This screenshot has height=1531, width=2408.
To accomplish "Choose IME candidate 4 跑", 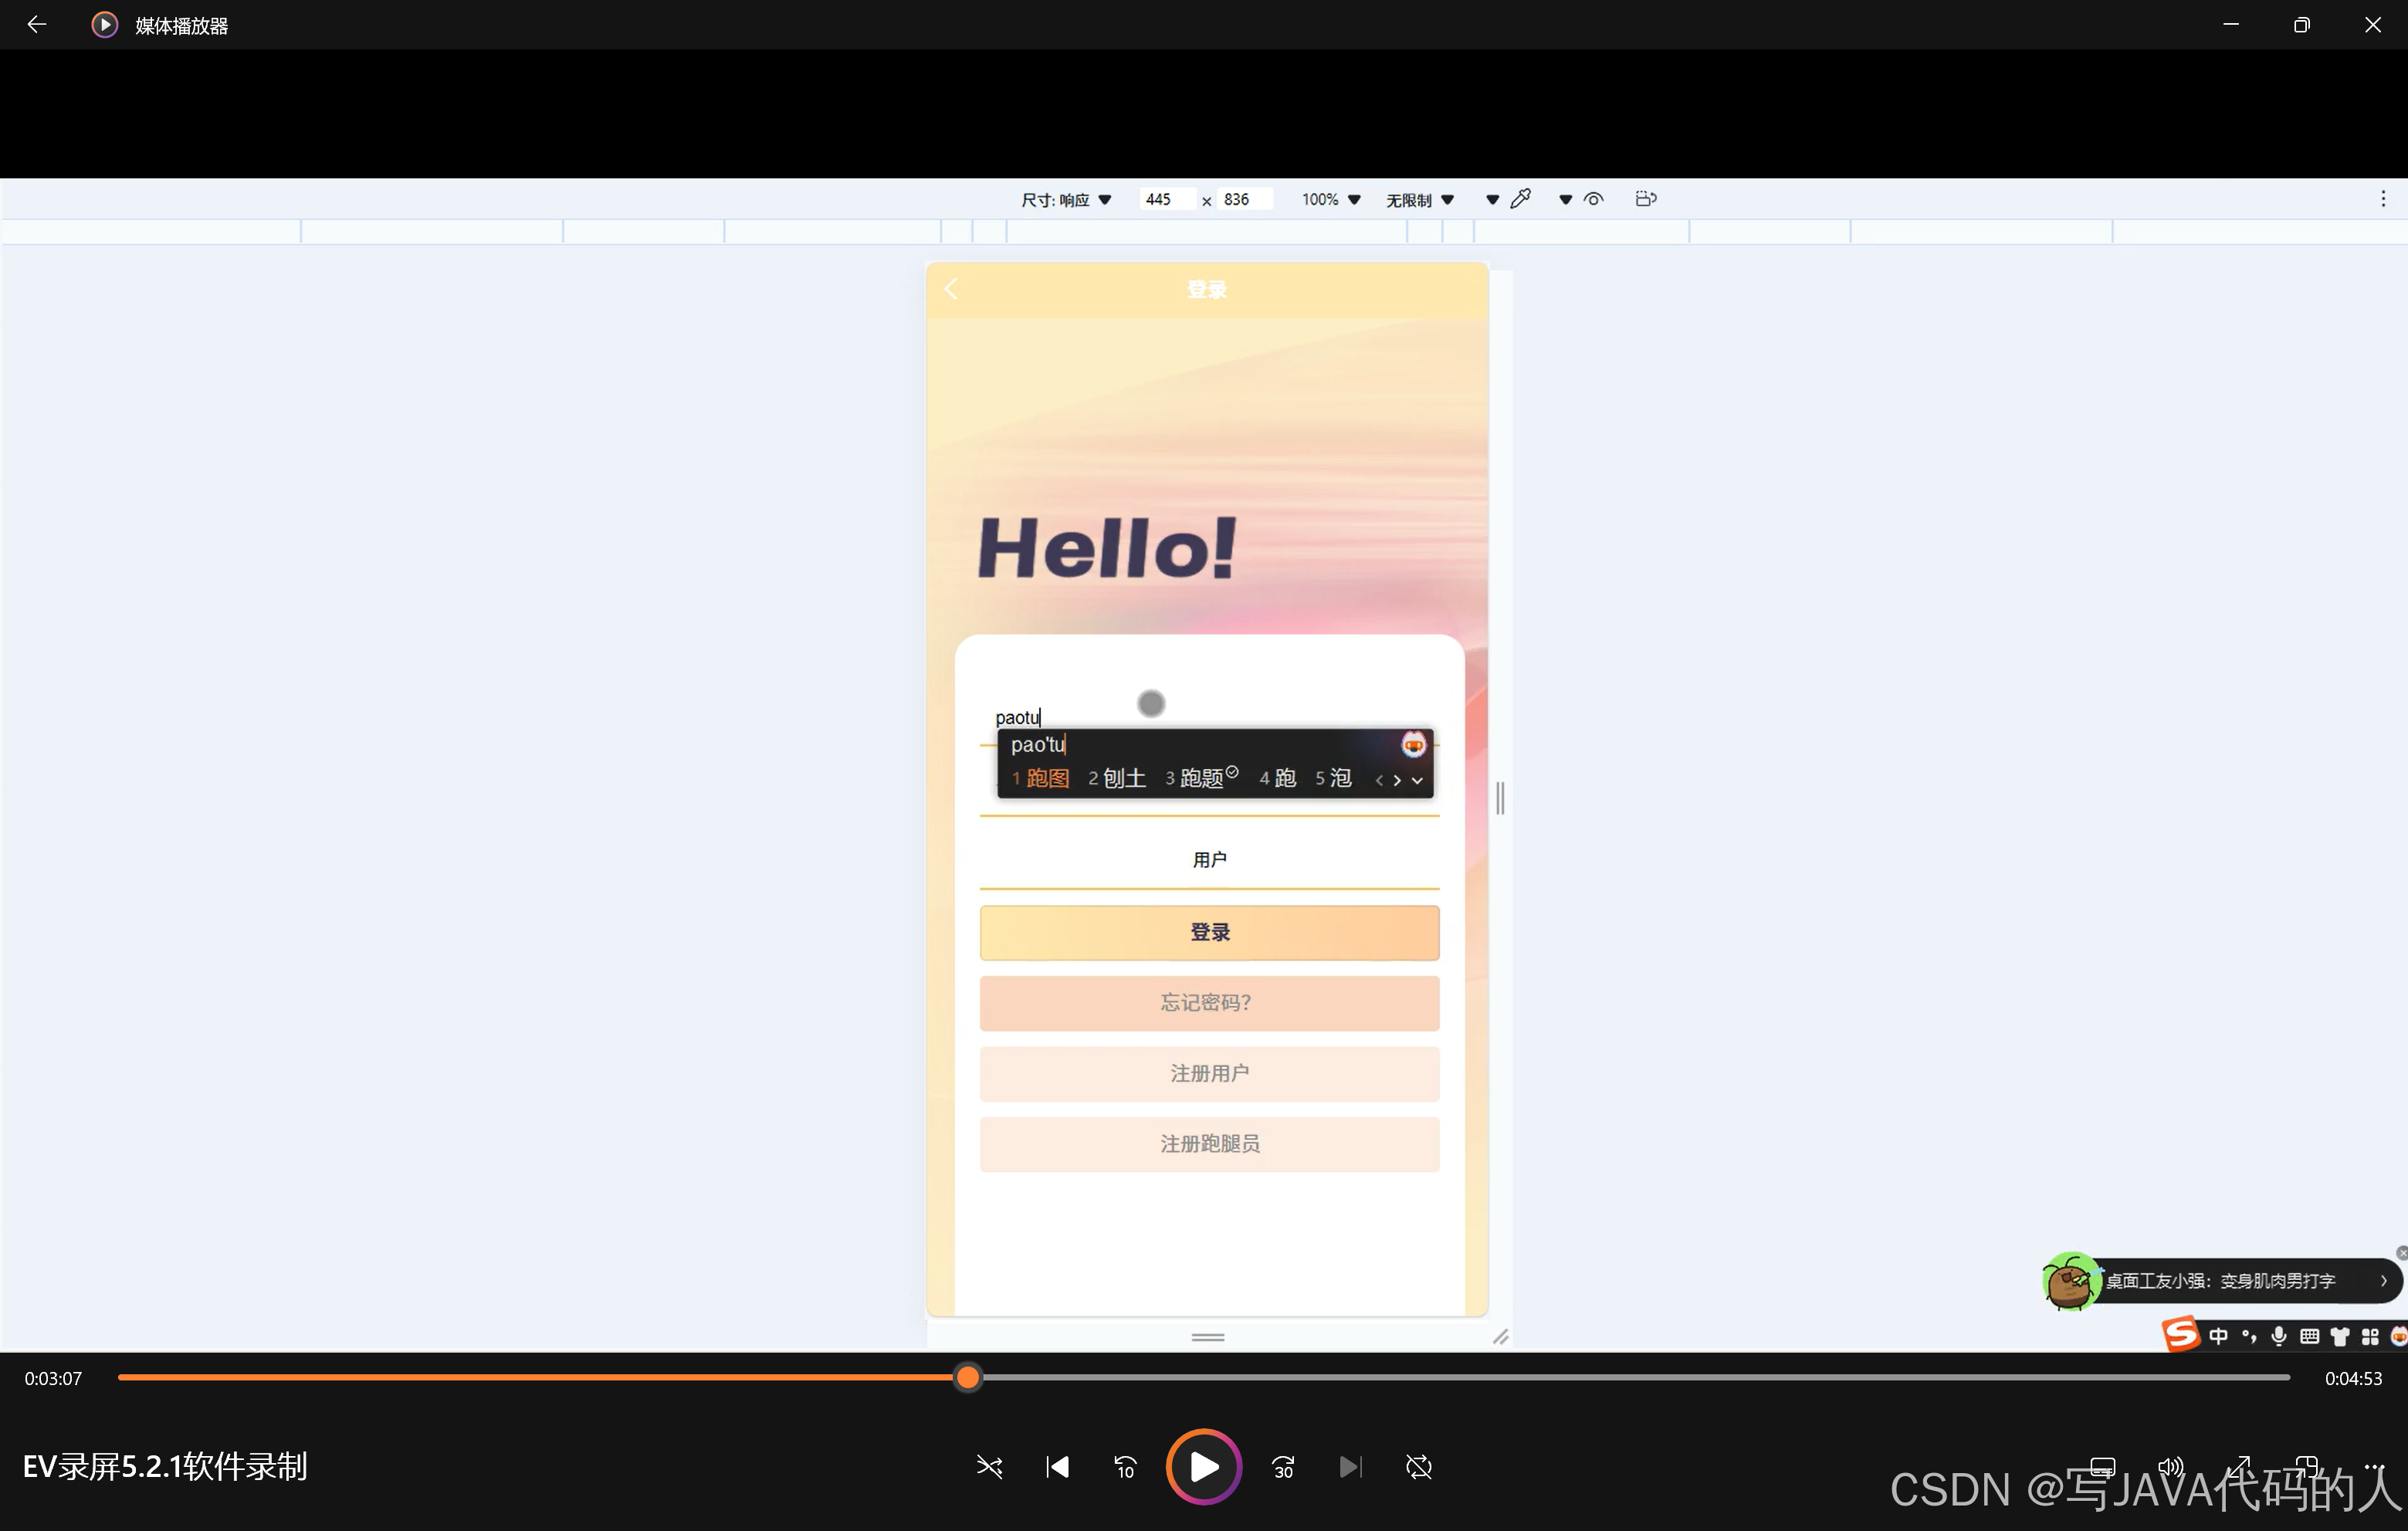I will coord(1277,778).
